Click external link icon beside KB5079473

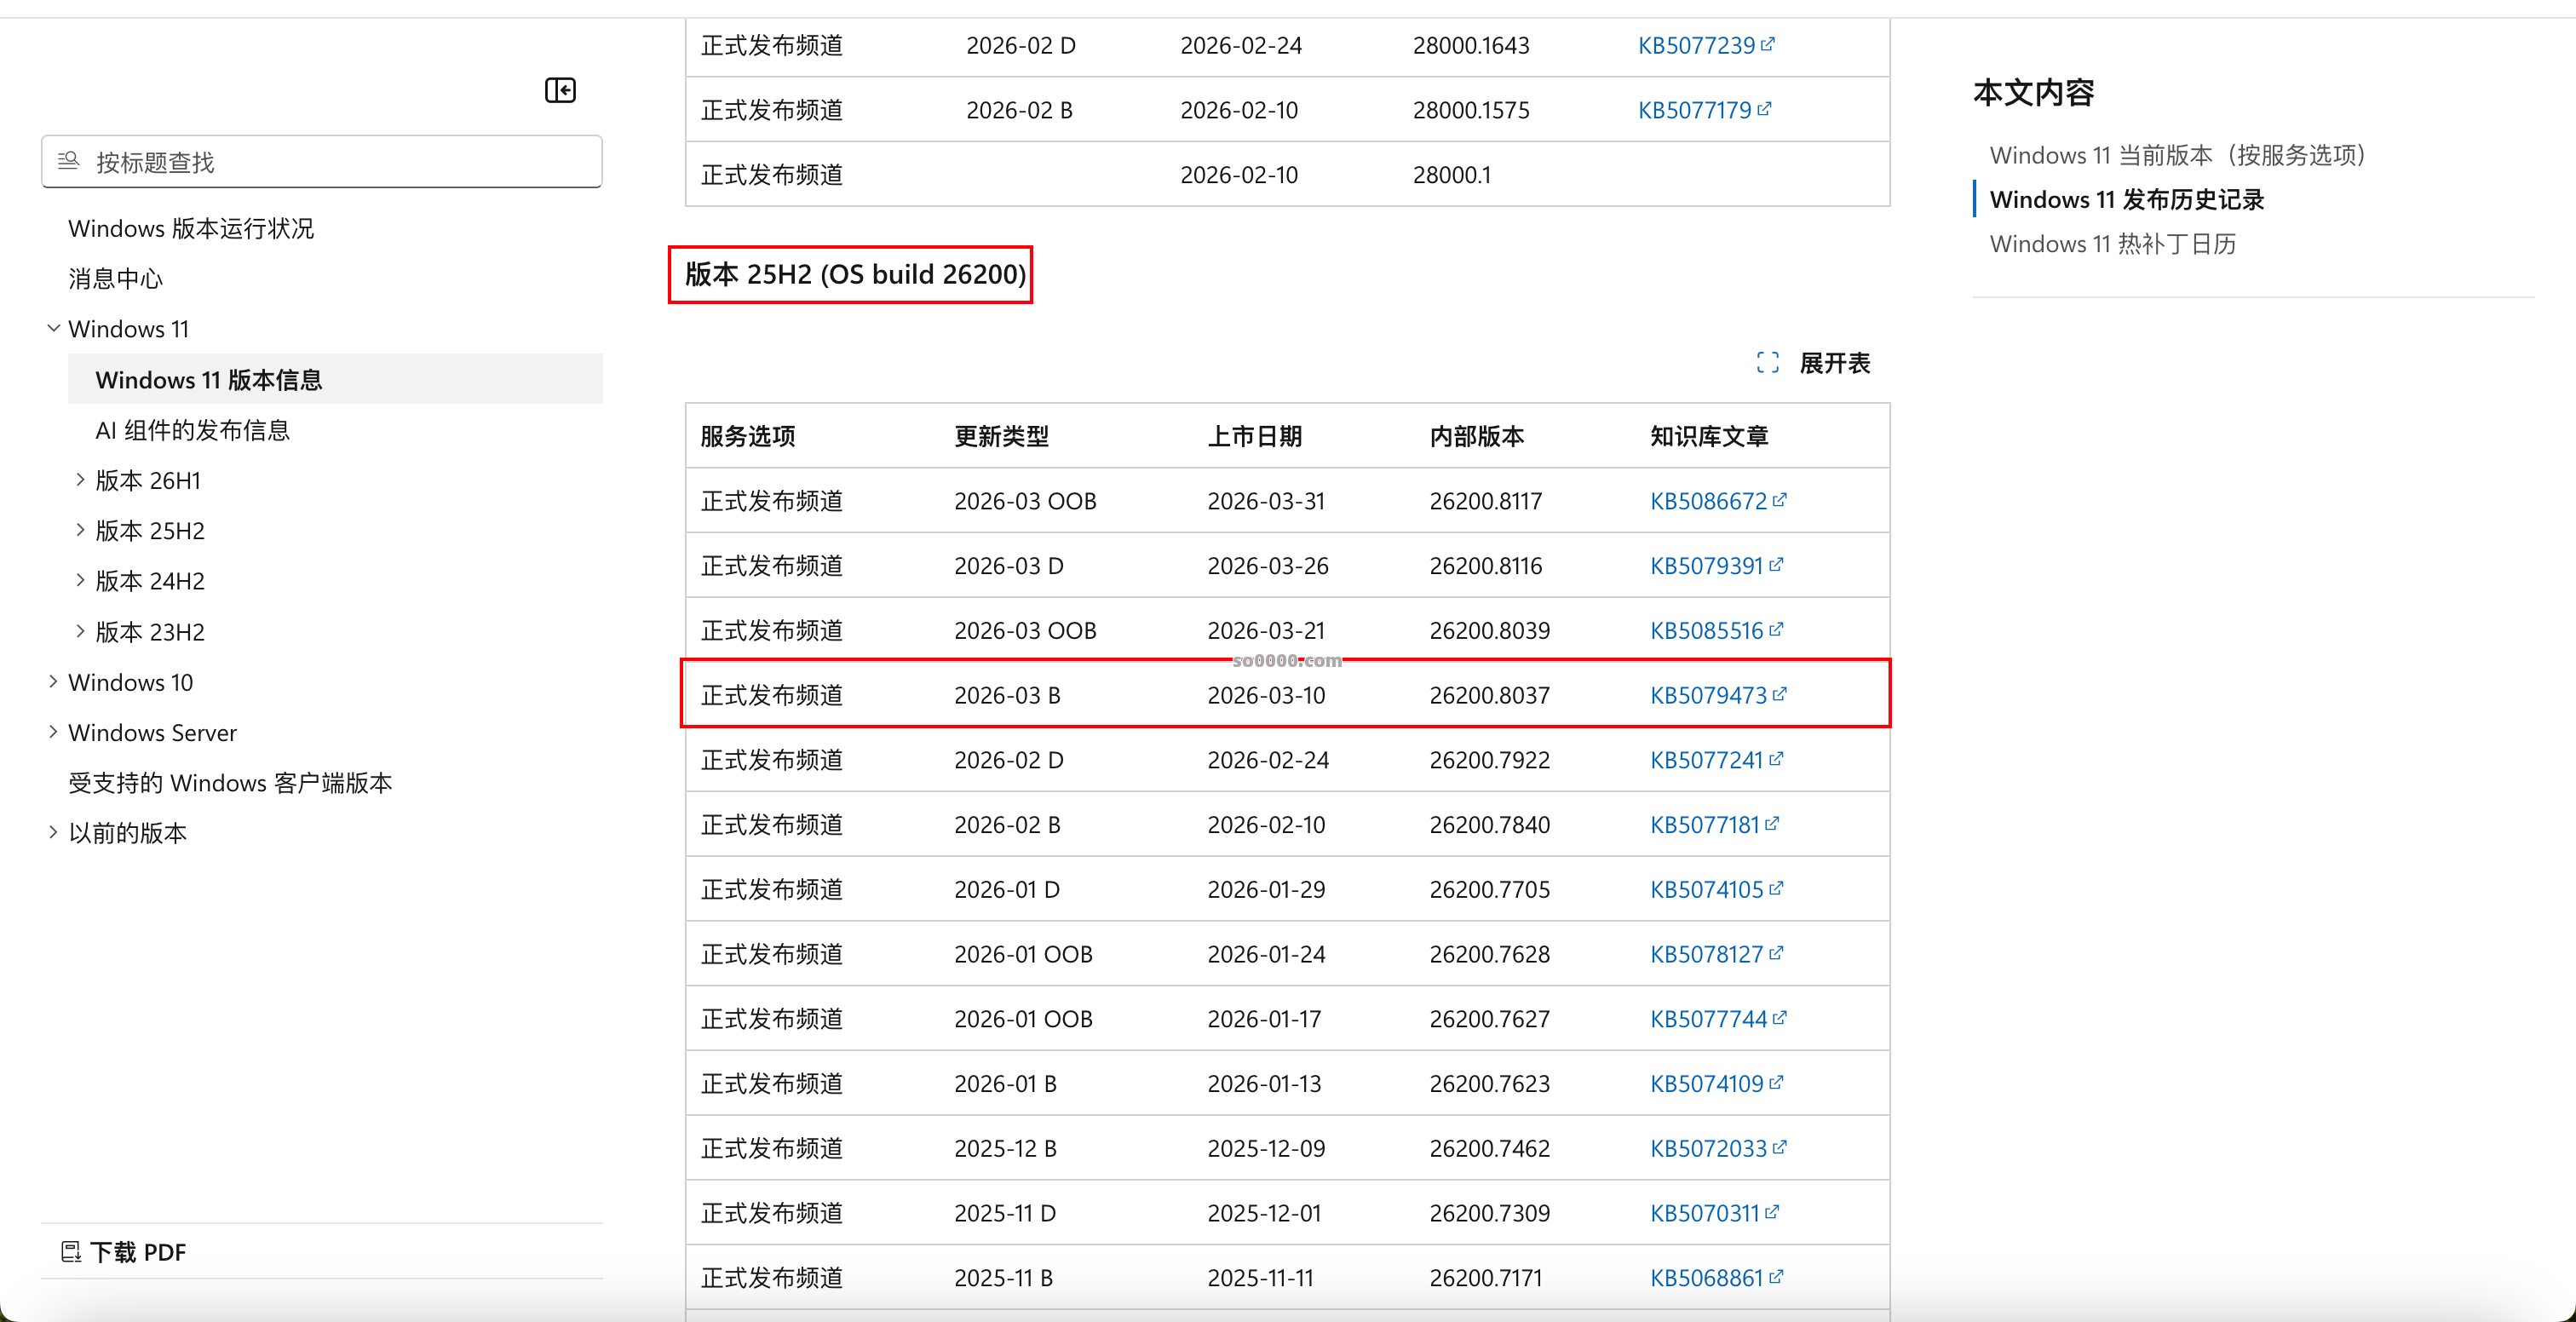(x=1780, y=694)
